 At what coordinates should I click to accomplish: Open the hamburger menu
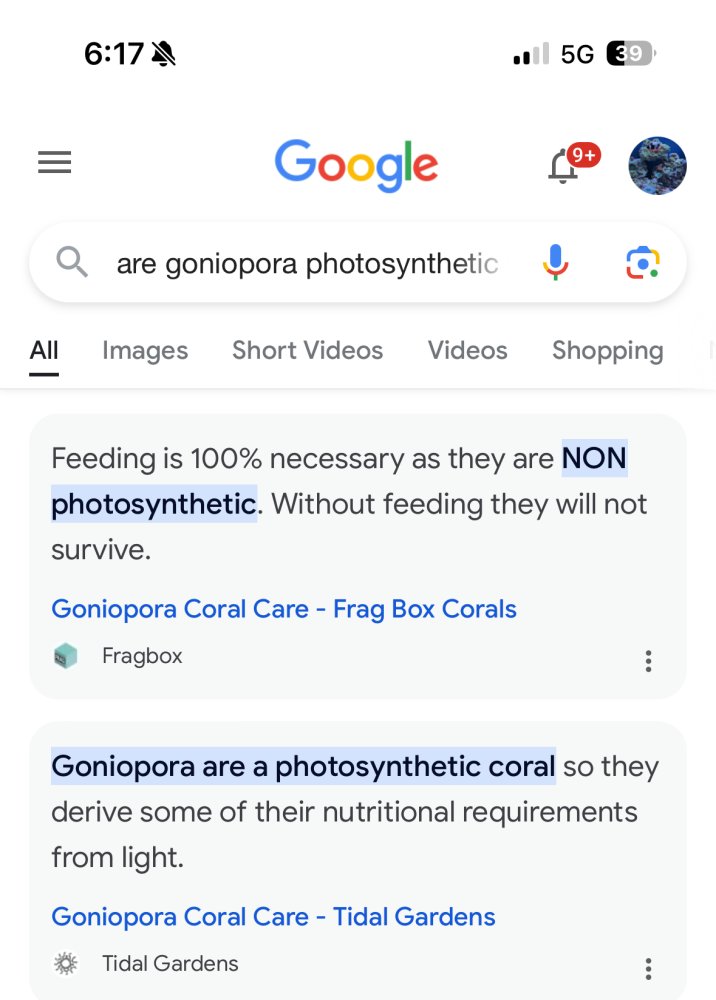55,163
